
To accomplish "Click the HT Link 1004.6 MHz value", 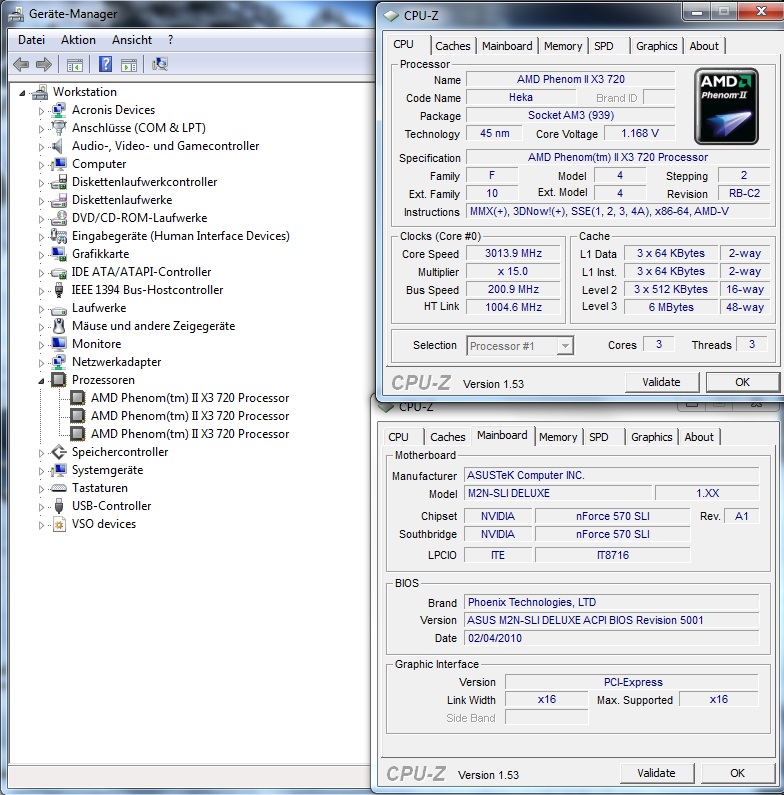I will click(513, 307).
